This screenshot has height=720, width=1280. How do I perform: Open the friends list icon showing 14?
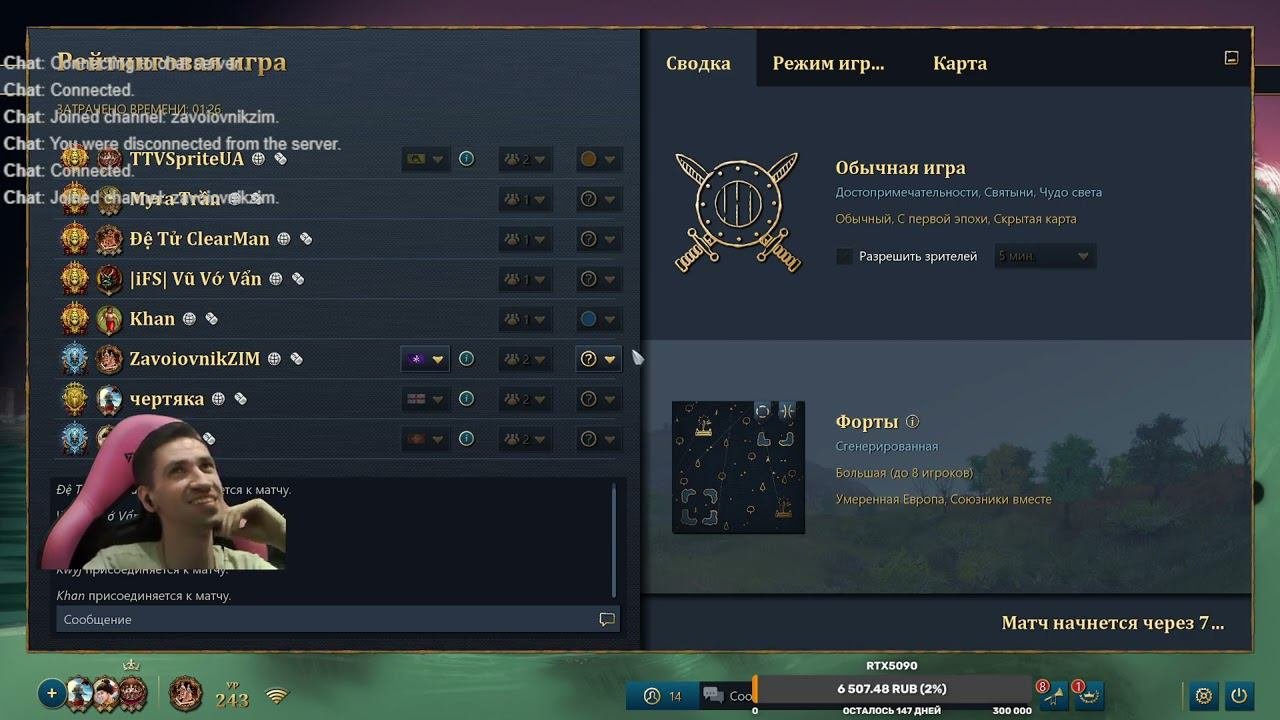click(x=663, y=696)
